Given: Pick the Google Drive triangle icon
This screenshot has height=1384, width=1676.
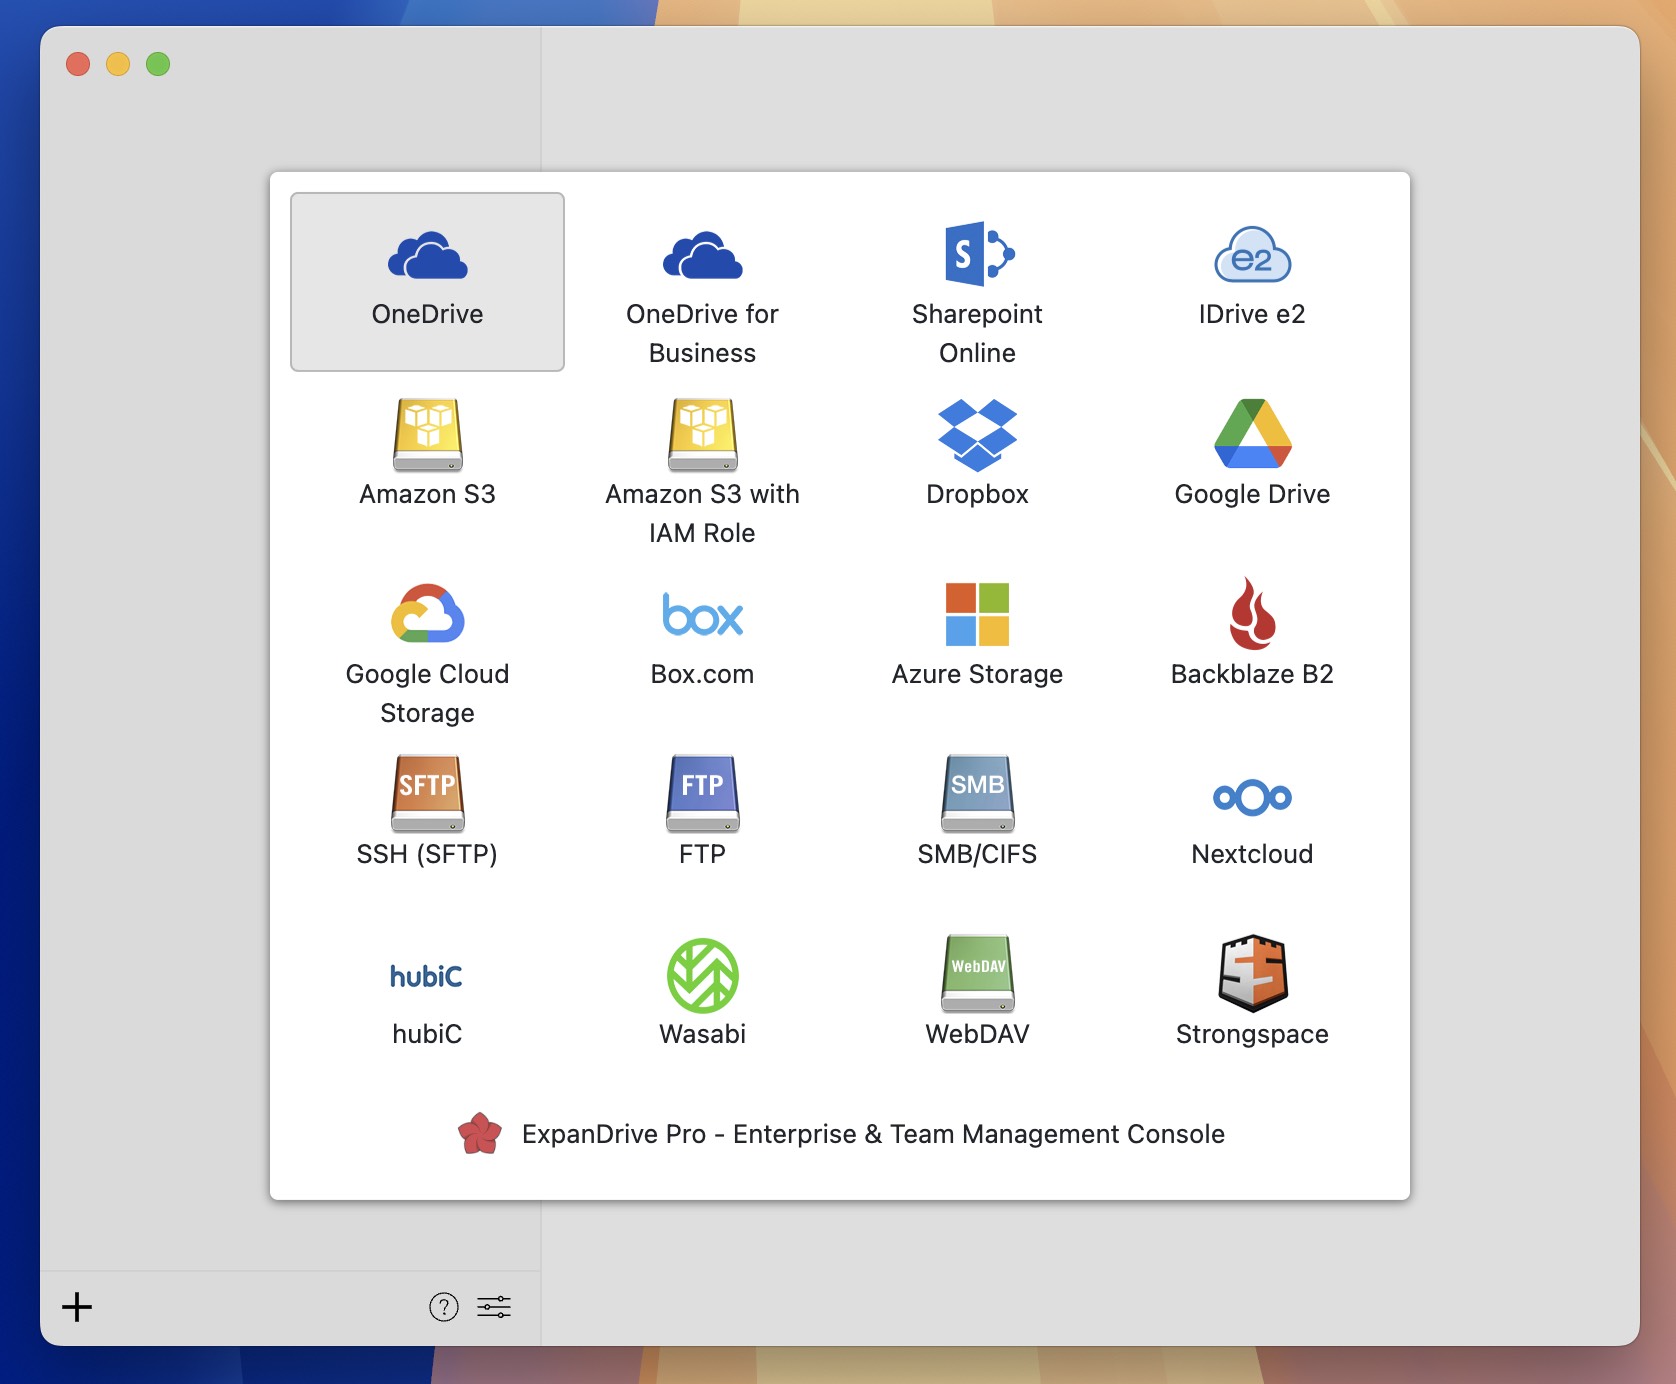Looking at the screenshot, I should pyautogui.click(x=1252, y=434).
